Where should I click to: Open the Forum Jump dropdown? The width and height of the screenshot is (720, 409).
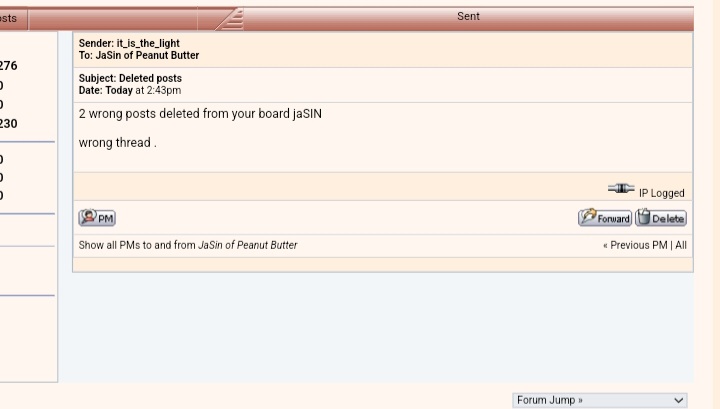(x=601, y=399)
